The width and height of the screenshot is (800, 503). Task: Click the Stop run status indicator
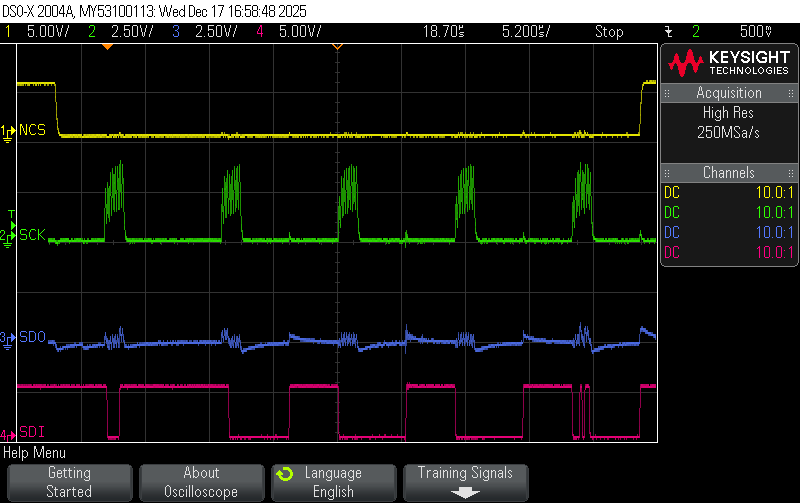(609, 32)
